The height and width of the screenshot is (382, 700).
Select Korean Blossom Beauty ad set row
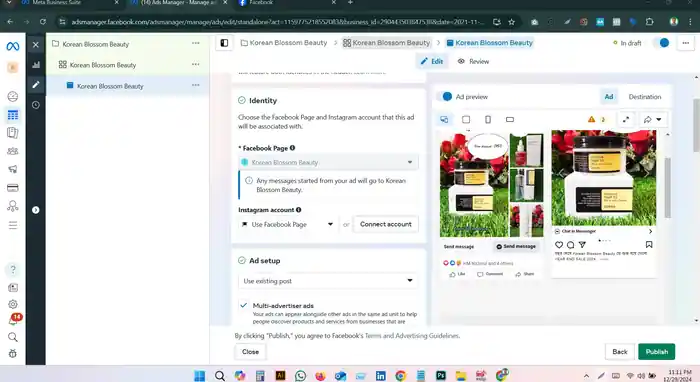pos(127,65)
